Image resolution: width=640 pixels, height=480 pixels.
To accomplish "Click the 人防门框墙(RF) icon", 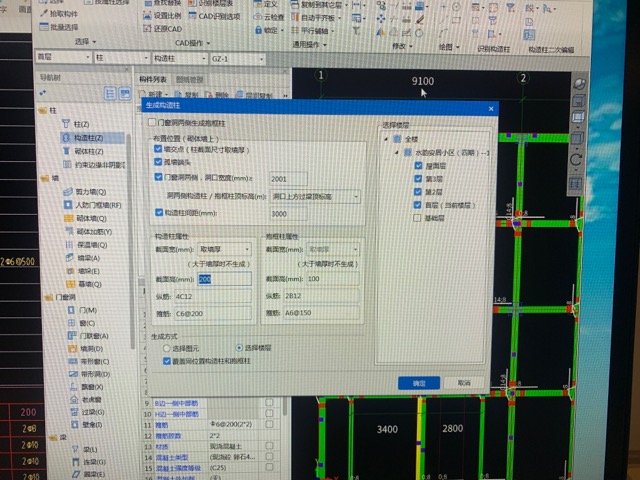I will [x=68, y=205].
